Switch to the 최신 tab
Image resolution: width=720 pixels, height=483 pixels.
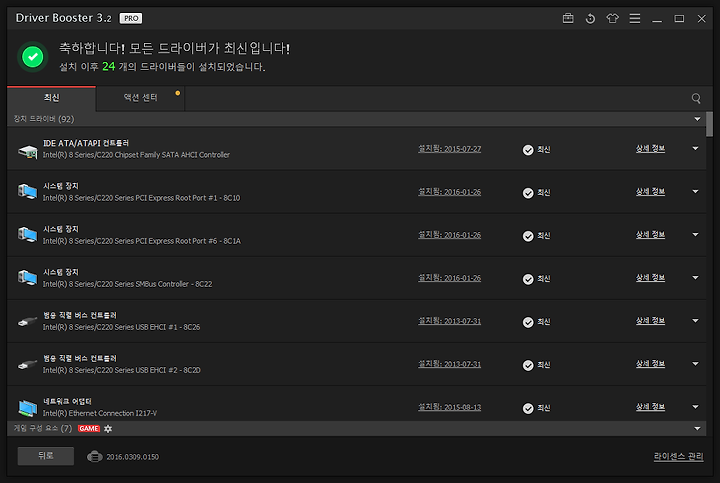(x=51, y=98)
